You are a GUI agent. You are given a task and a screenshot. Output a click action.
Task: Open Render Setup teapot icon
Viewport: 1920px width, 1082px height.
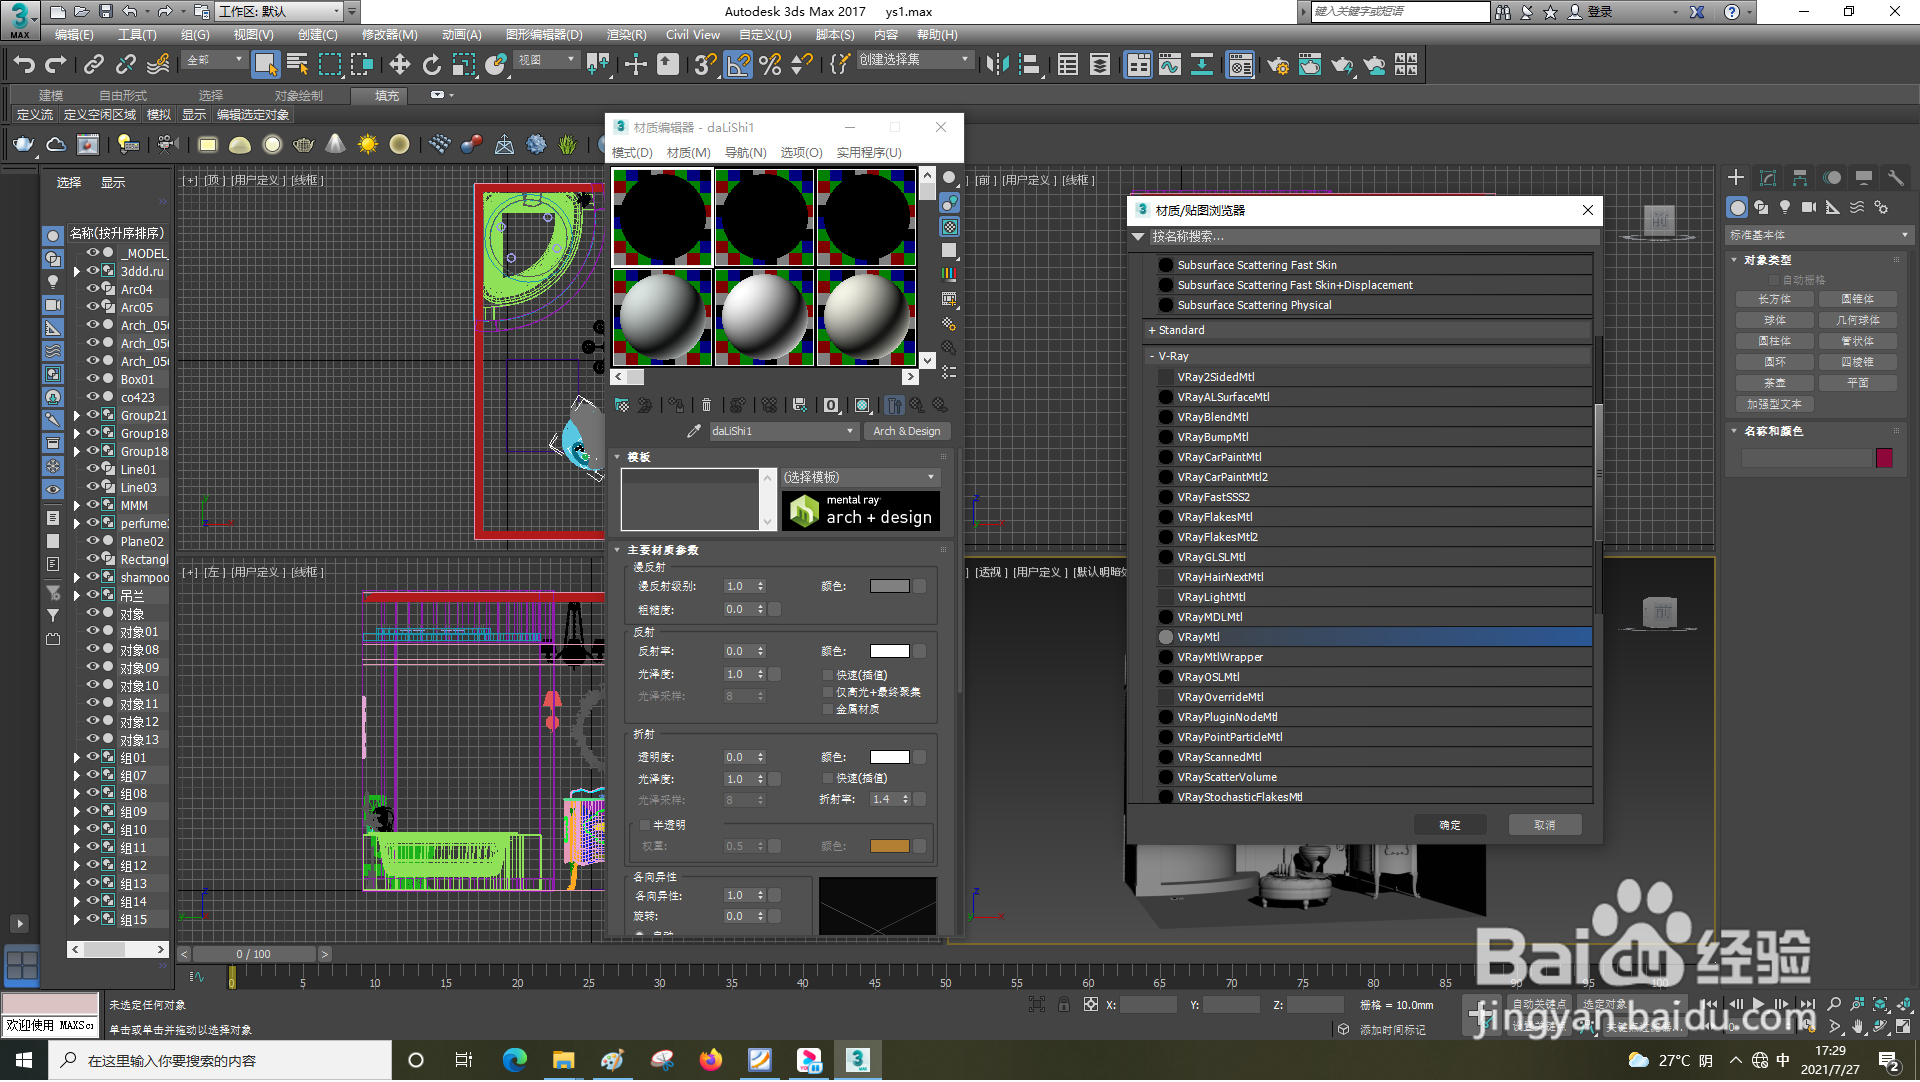pyautogui.click(x=1277, y=65)
